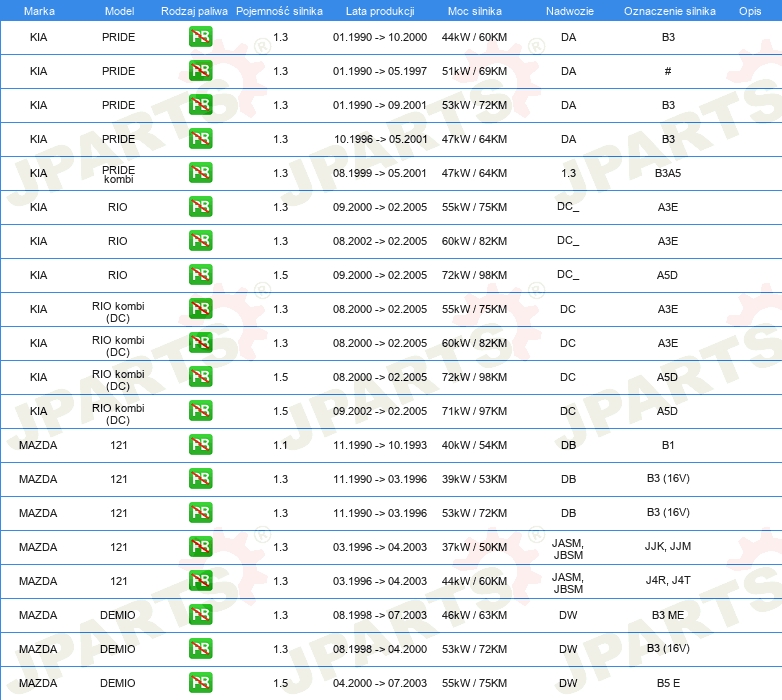Click the '72kW / 98KM' cell in RIO row

click(474, 275)
